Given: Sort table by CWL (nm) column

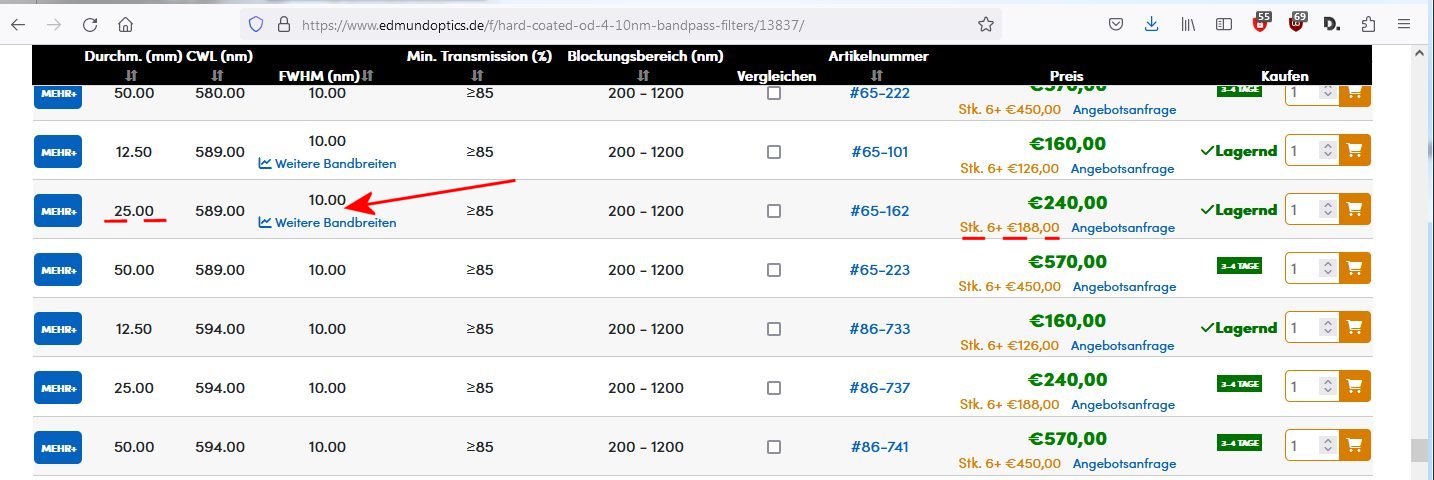Looking at the screenshot, I should click(218, 75).
